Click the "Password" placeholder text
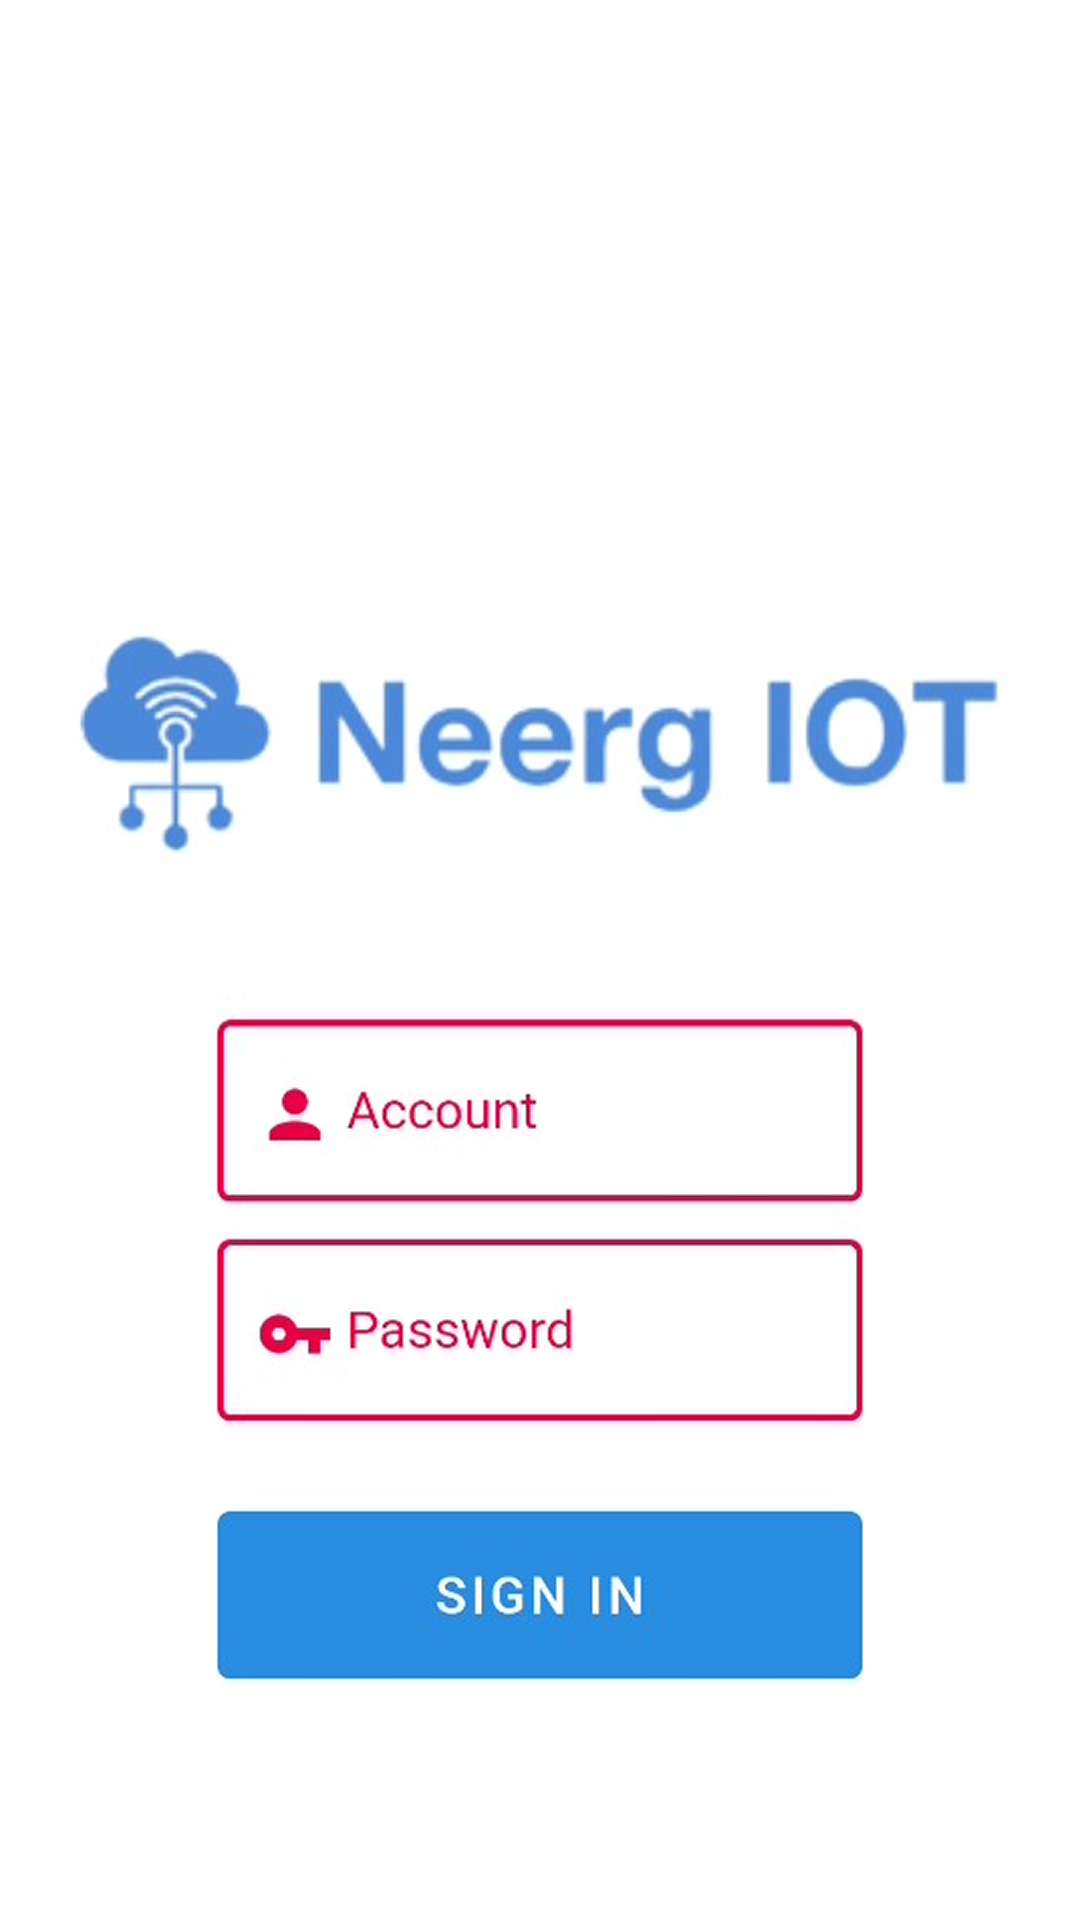The height and width of the screenshot is (1920, 1080). click(460, 1331)
